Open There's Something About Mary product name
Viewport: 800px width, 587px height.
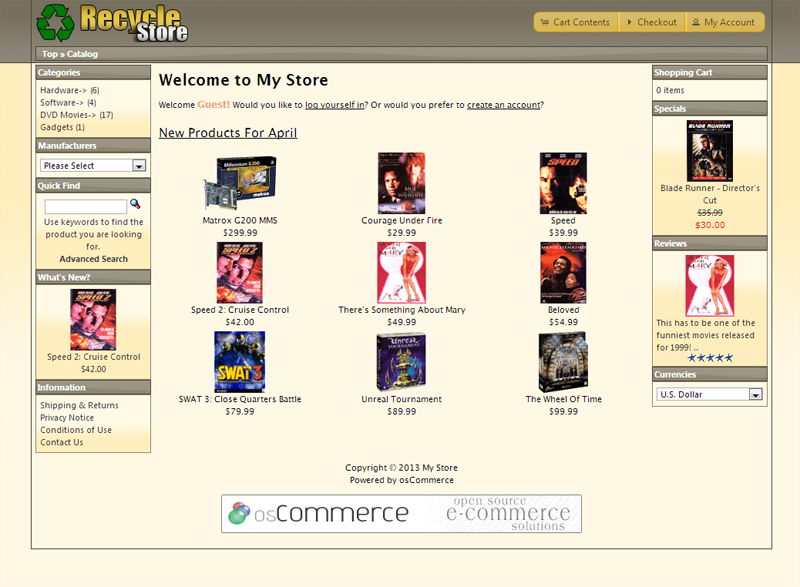(402, 310)
